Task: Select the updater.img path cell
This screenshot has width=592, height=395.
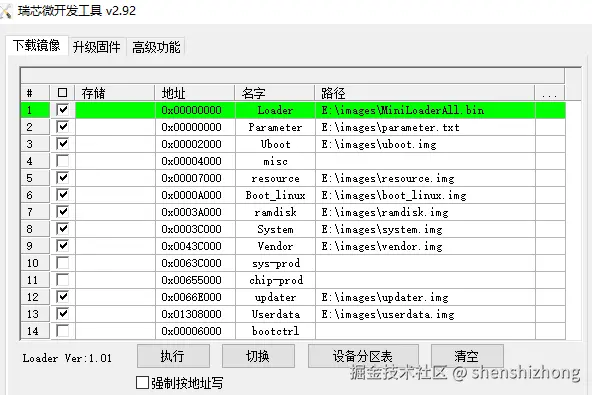Action: 426,297
